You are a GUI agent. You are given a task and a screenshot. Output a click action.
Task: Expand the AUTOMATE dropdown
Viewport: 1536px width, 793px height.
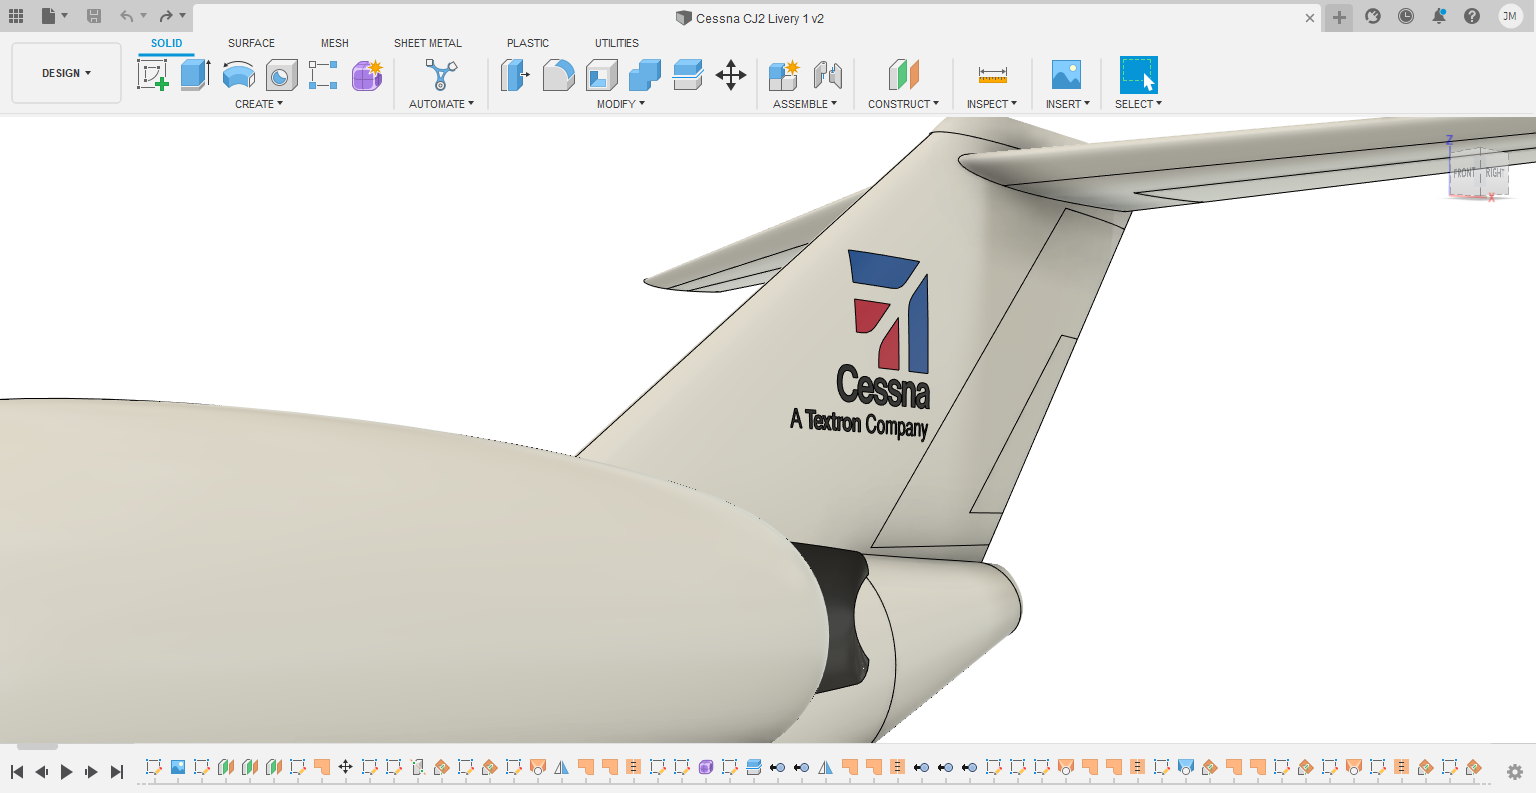click(441, 104)
